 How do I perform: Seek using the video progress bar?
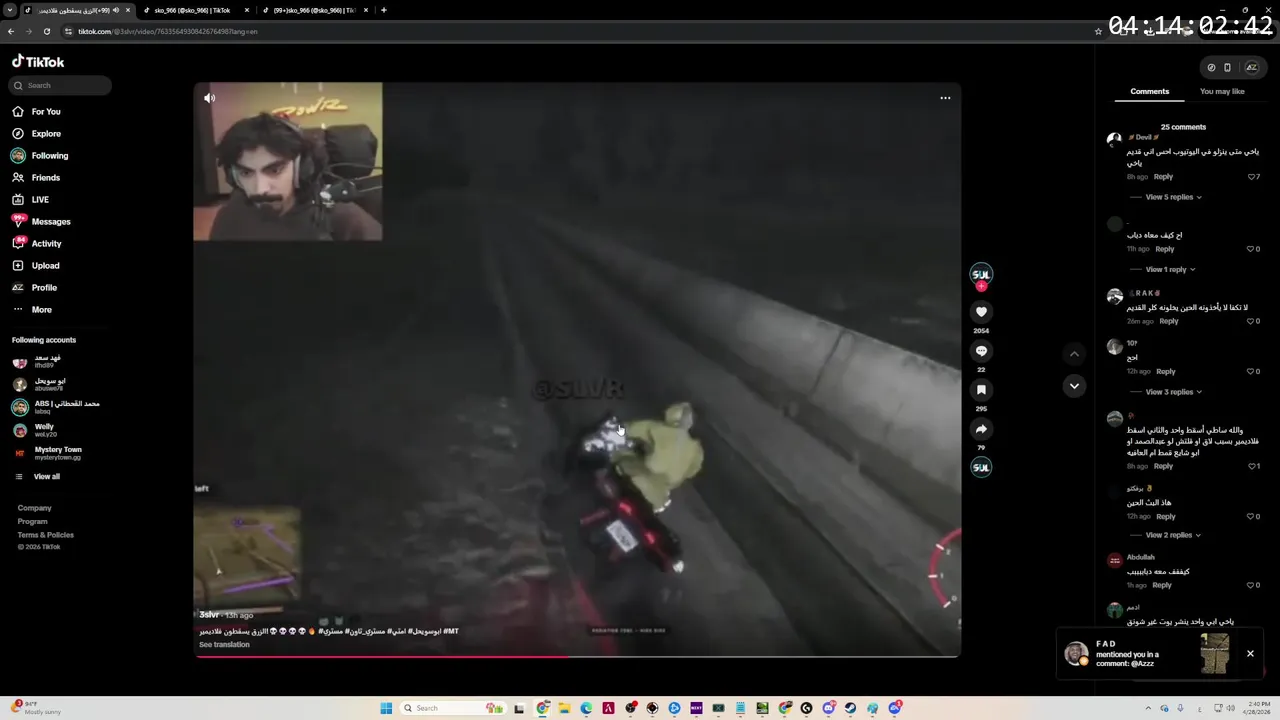pyautogui.click(x=577, y=656)
